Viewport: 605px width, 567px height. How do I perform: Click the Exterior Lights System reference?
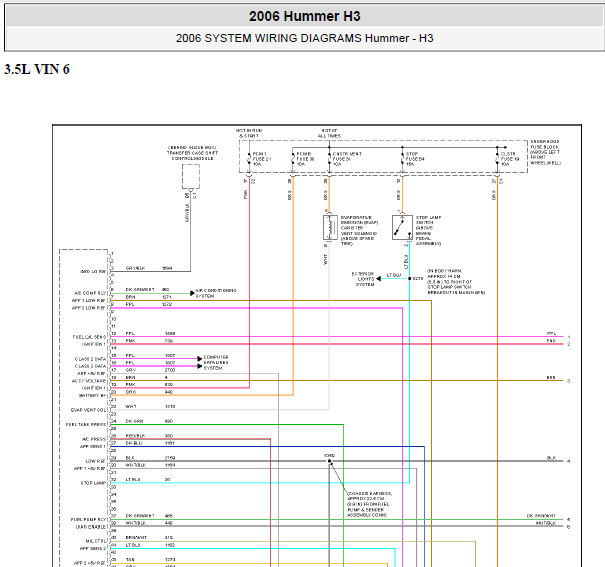tap(362, 277)
